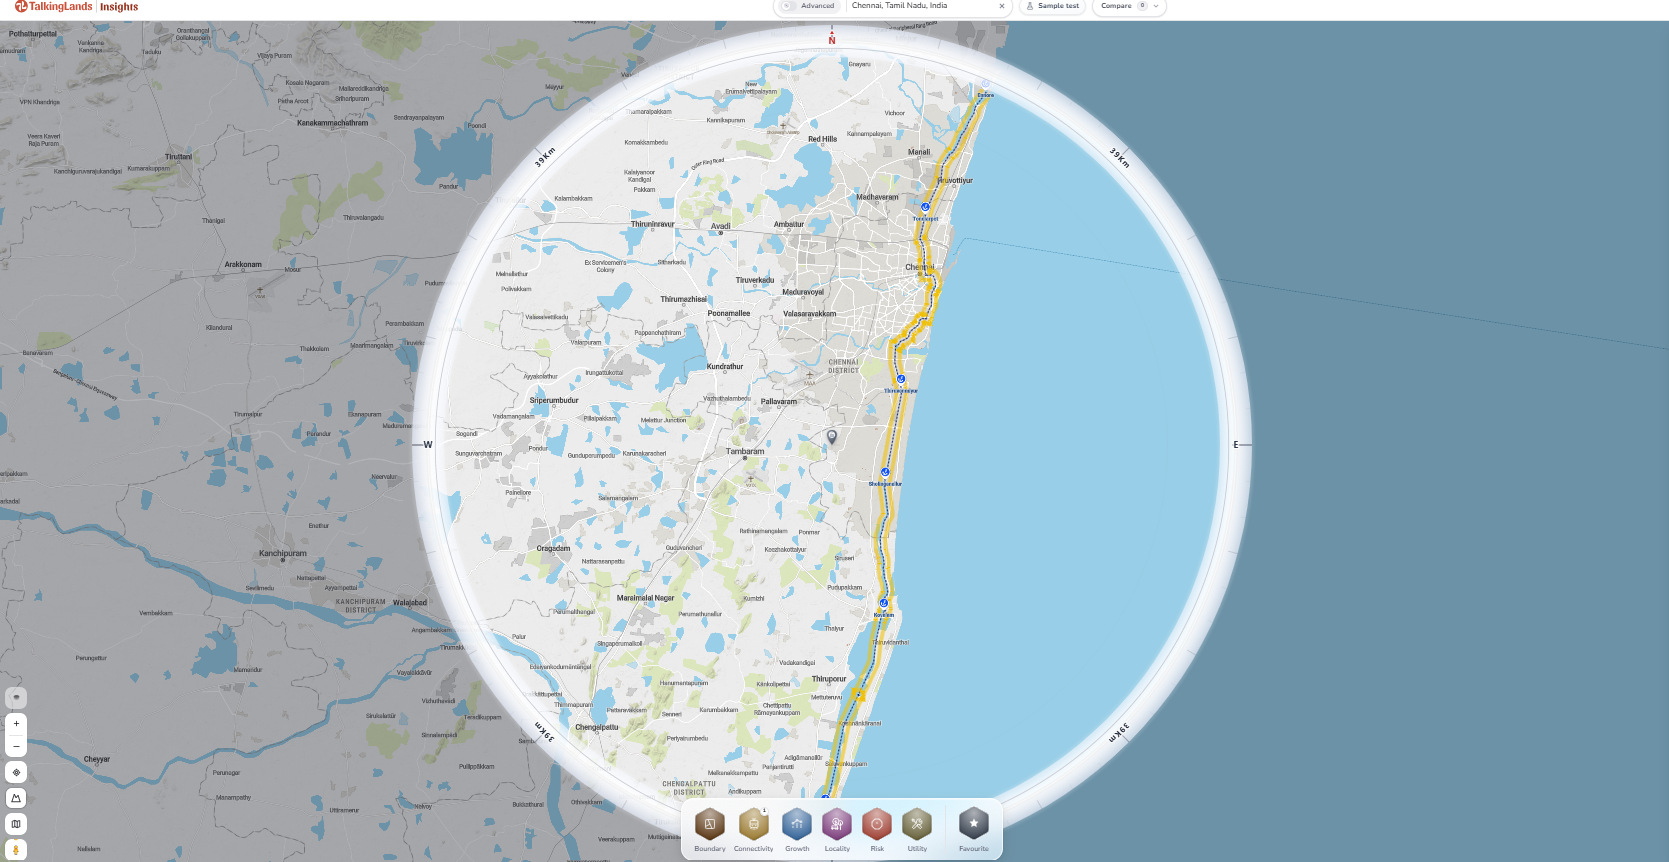Screen dimensions: 1669x862
Task: Click the Pallavaram map label
Action: 779,401
